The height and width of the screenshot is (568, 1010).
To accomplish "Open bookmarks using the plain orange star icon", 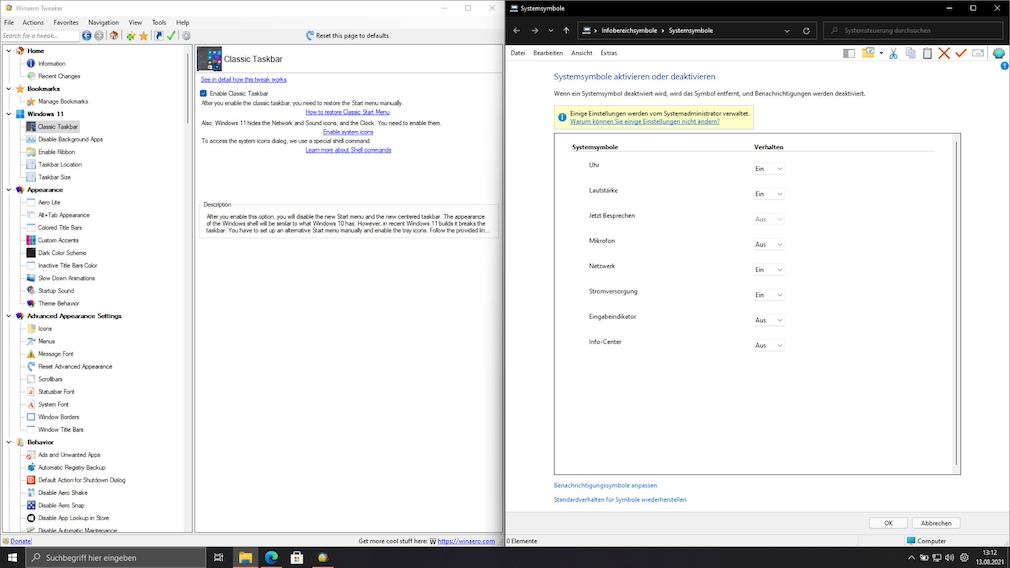I will (x=144, y=35).
